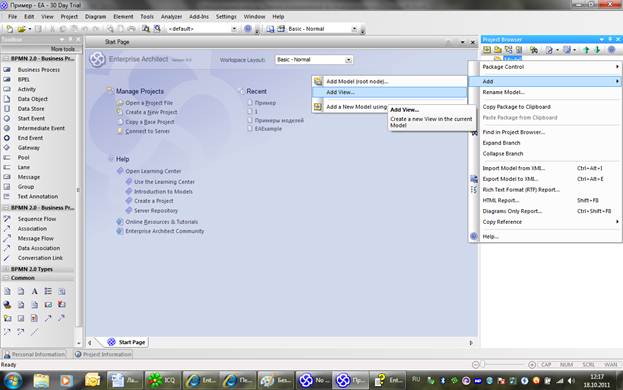Click the zoom out minus button
623x390 pixels.
pyautogui.click(x=476, y=365)
